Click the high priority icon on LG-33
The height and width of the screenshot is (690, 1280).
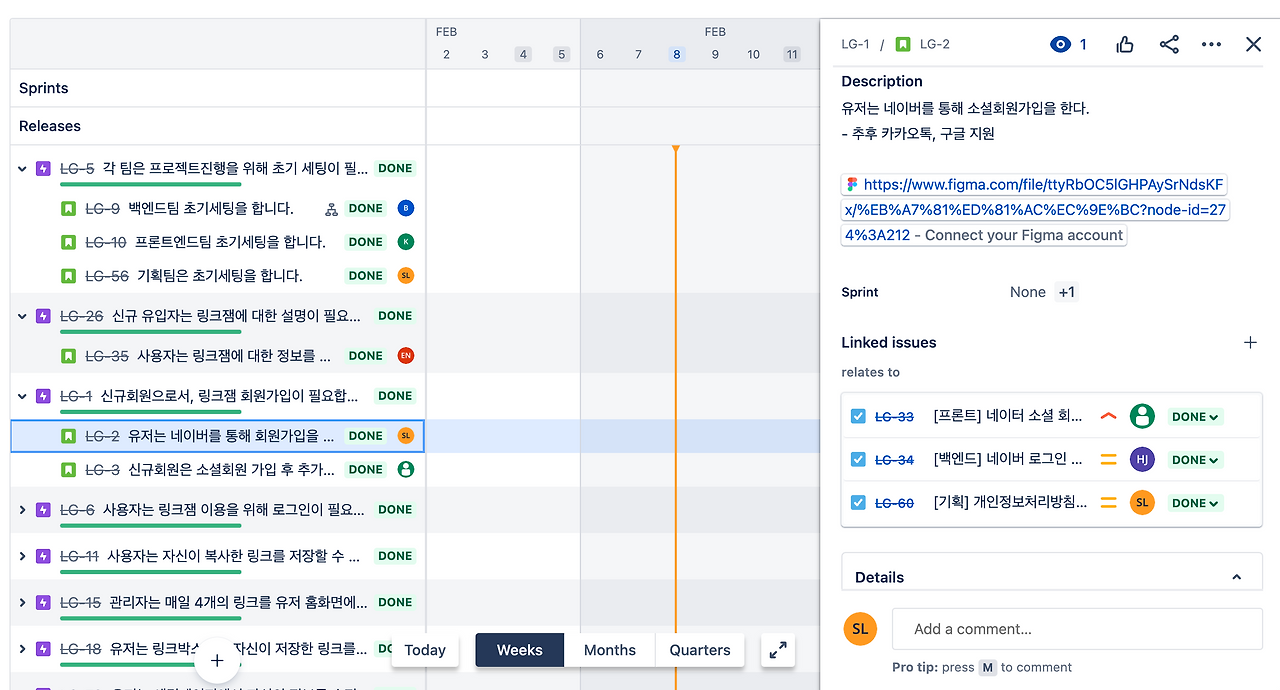point(1108,416)
